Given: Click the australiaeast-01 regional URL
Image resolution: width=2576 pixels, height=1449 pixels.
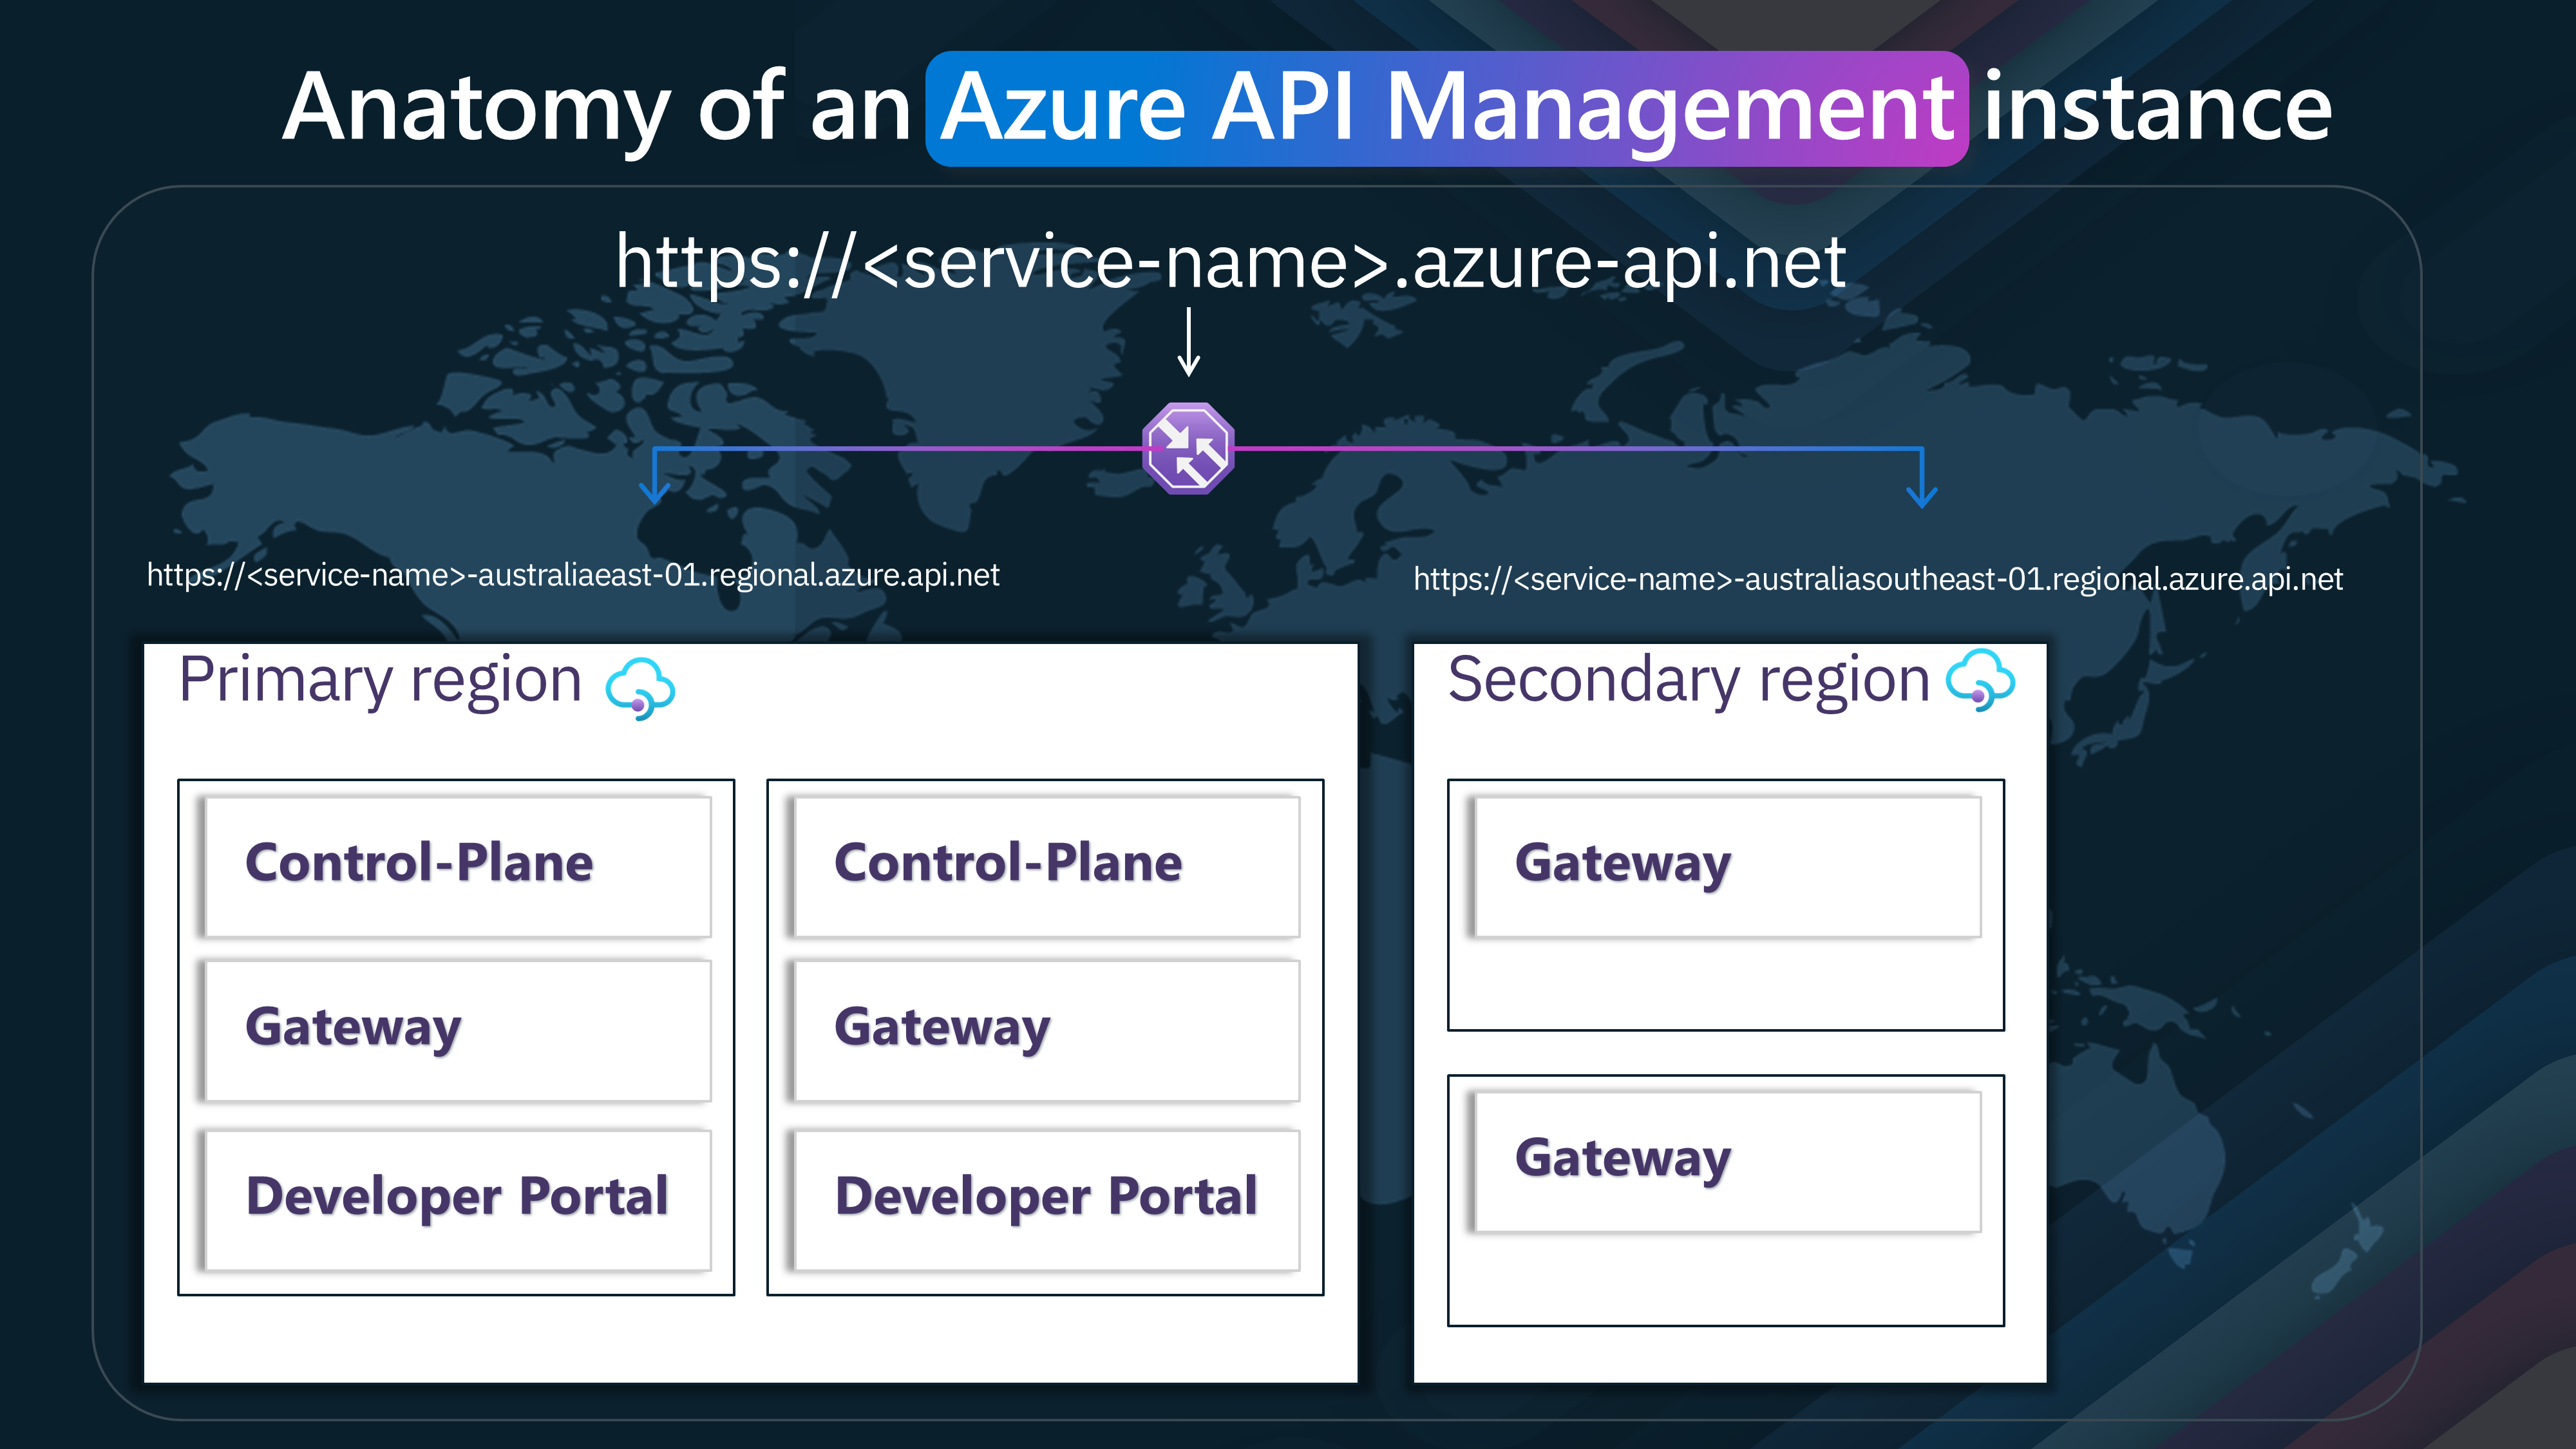Looking at the screenshot, I should tap(573, 575).
